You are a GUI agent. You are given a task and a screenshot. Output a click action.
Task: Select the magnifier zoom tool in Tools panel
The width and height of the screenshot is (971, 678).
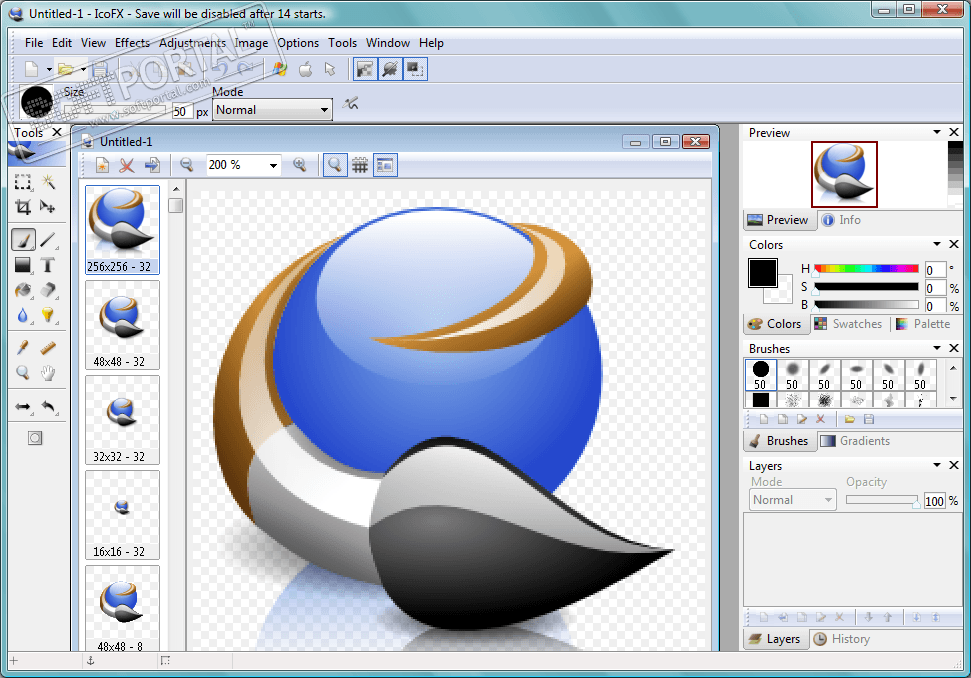click(x=23, y=373)
